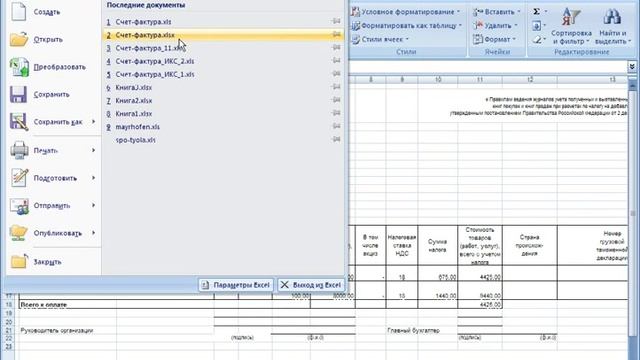Open Стили ячеек dropdown

pyautogui.click(x=380, y=39)
